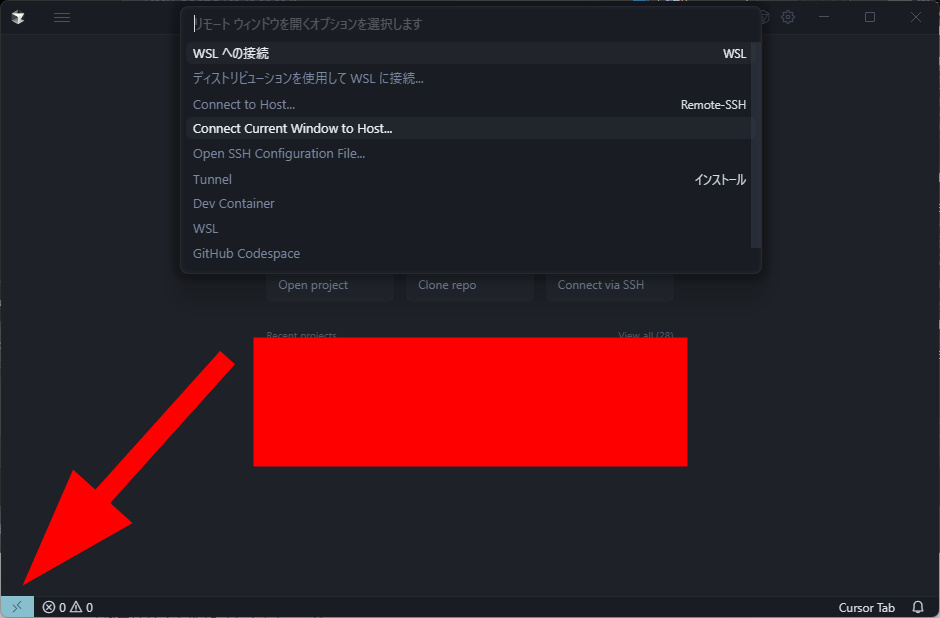Screen dimensions: 940x618
Task: Select "Open SSH Configuration File..."
Action: pos(469,153)
